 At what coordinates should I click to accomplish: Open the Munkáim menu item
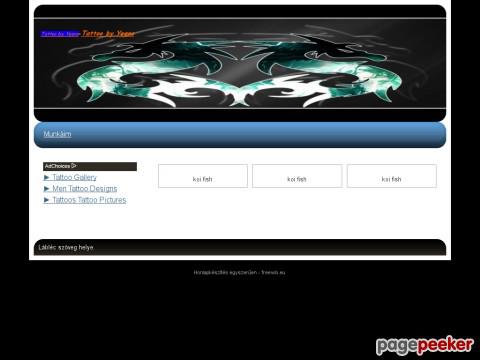(x=57, y=134)
